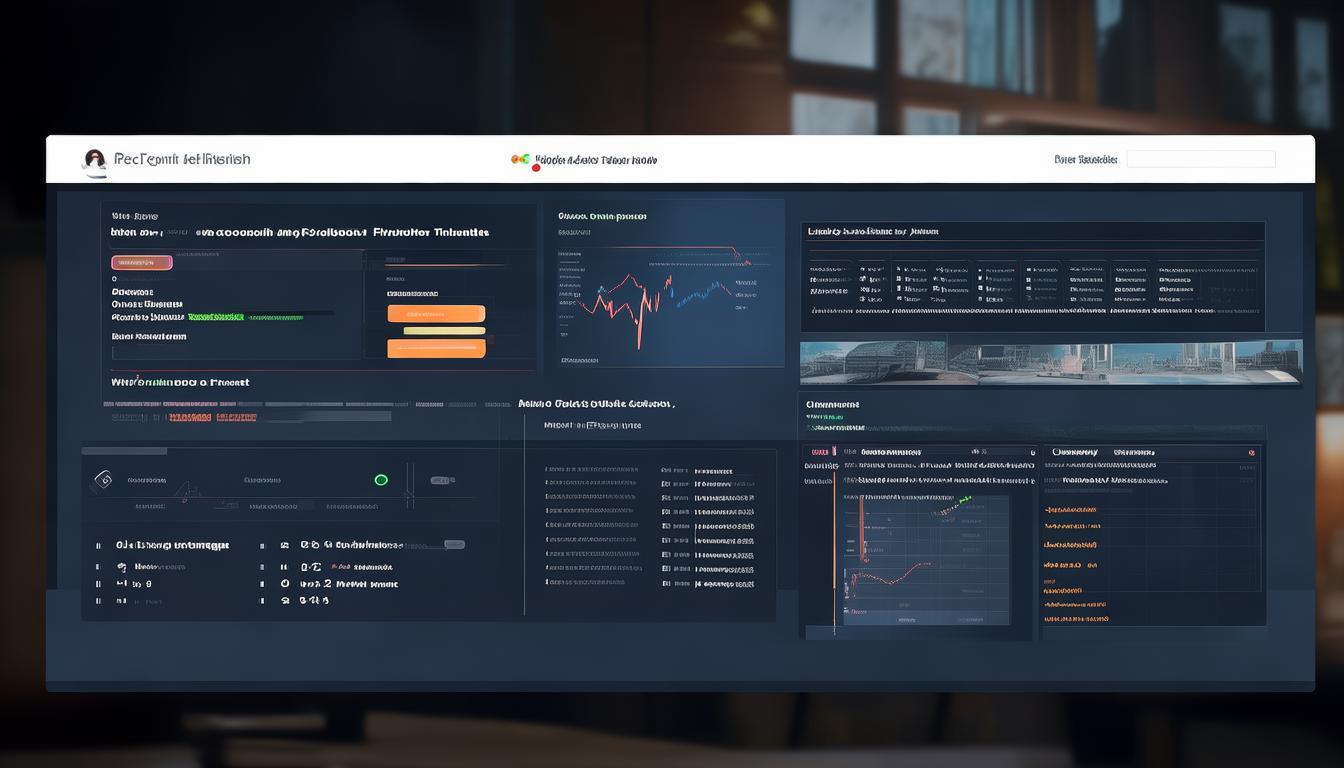Image resolution: width=1344 pixels, height=768 pixels.
Task: Click the user avatar icon in header
Action: [x=95, y=161]
